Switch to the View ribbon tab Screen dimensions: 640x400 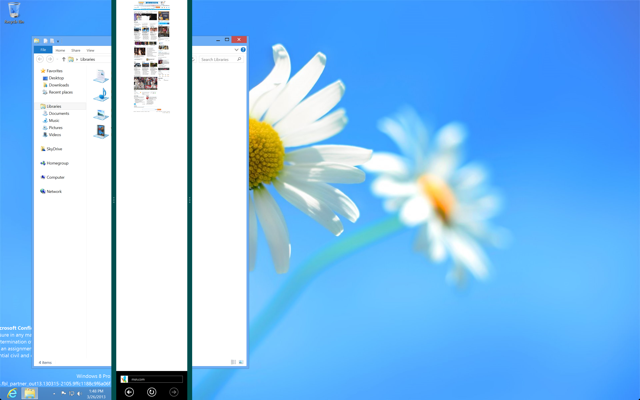[x=90, y=50]
